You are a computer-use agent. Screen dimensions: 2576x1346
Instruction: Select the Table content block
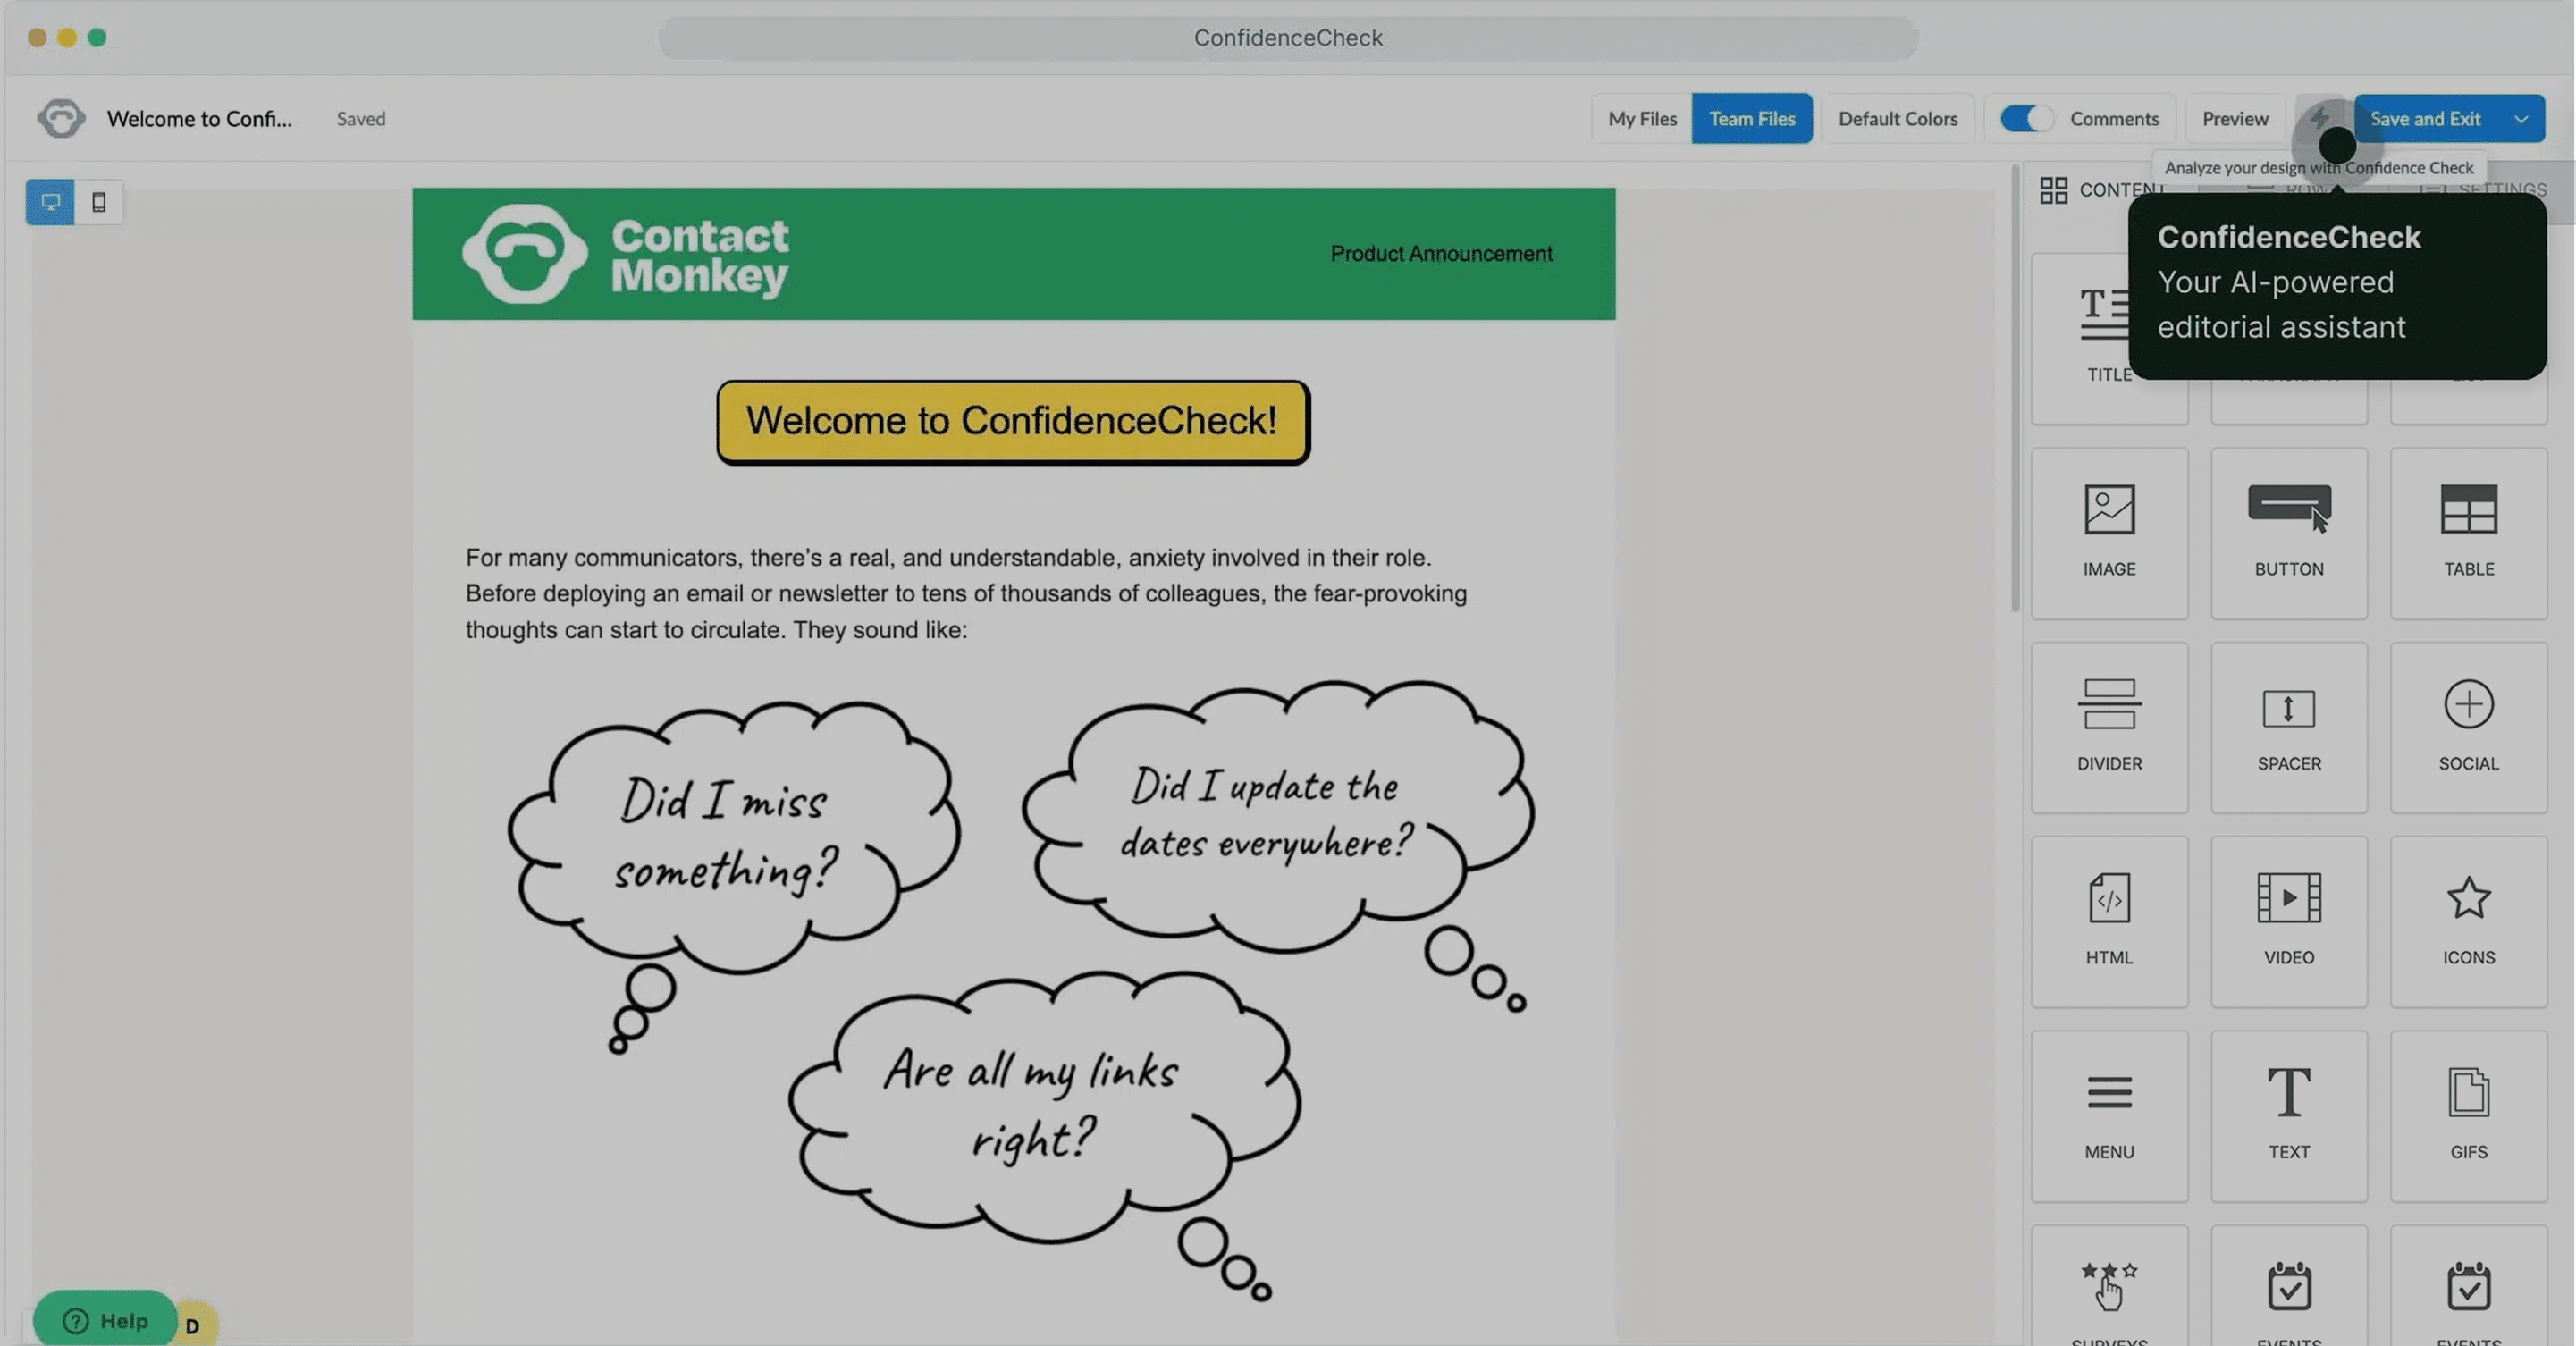point(2467,532)
